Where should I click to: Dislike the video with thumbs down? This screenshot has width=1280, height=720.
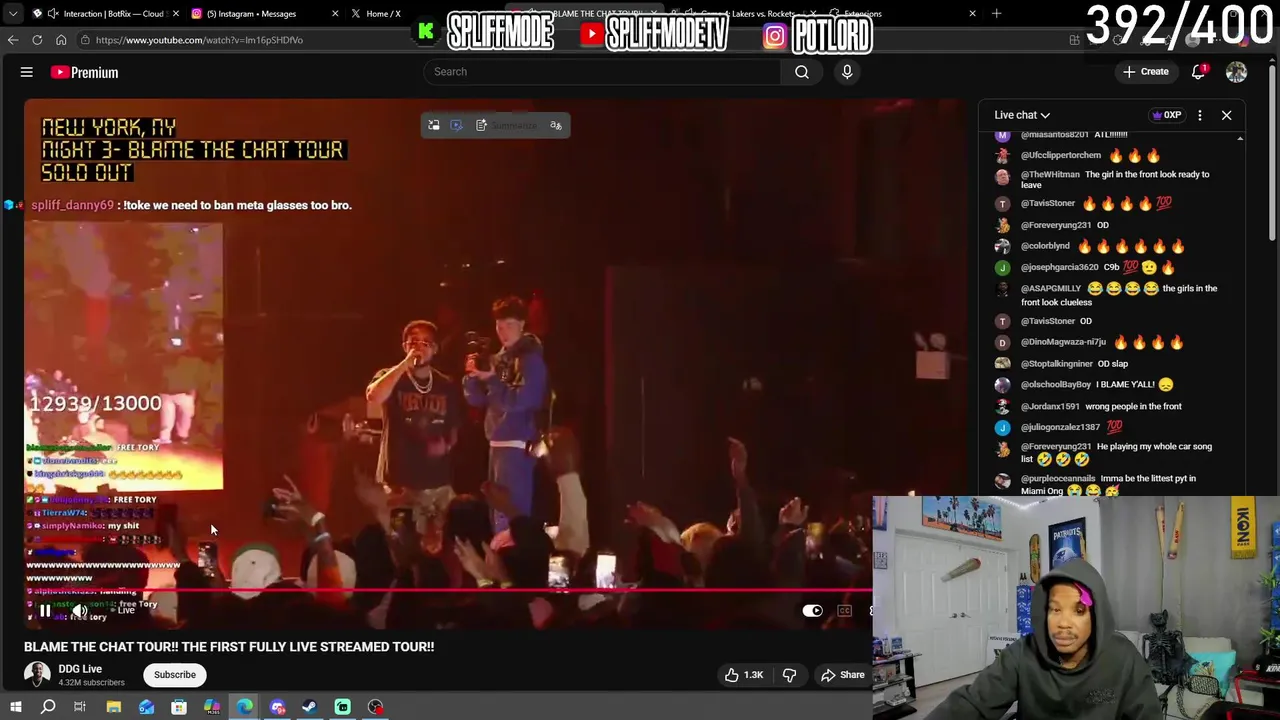pyautogui.click(x=790, y=675)
